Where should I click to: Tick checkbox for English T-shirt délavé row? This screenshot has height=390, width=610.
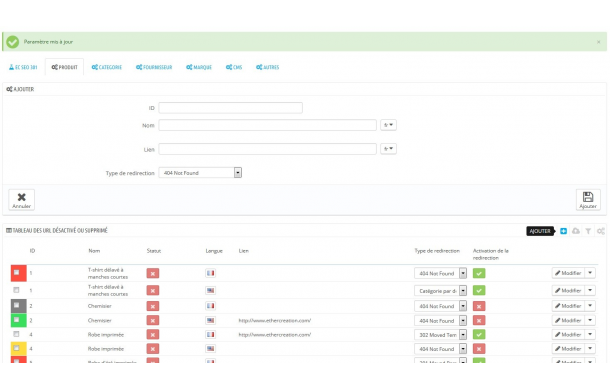tap(16, 290)
